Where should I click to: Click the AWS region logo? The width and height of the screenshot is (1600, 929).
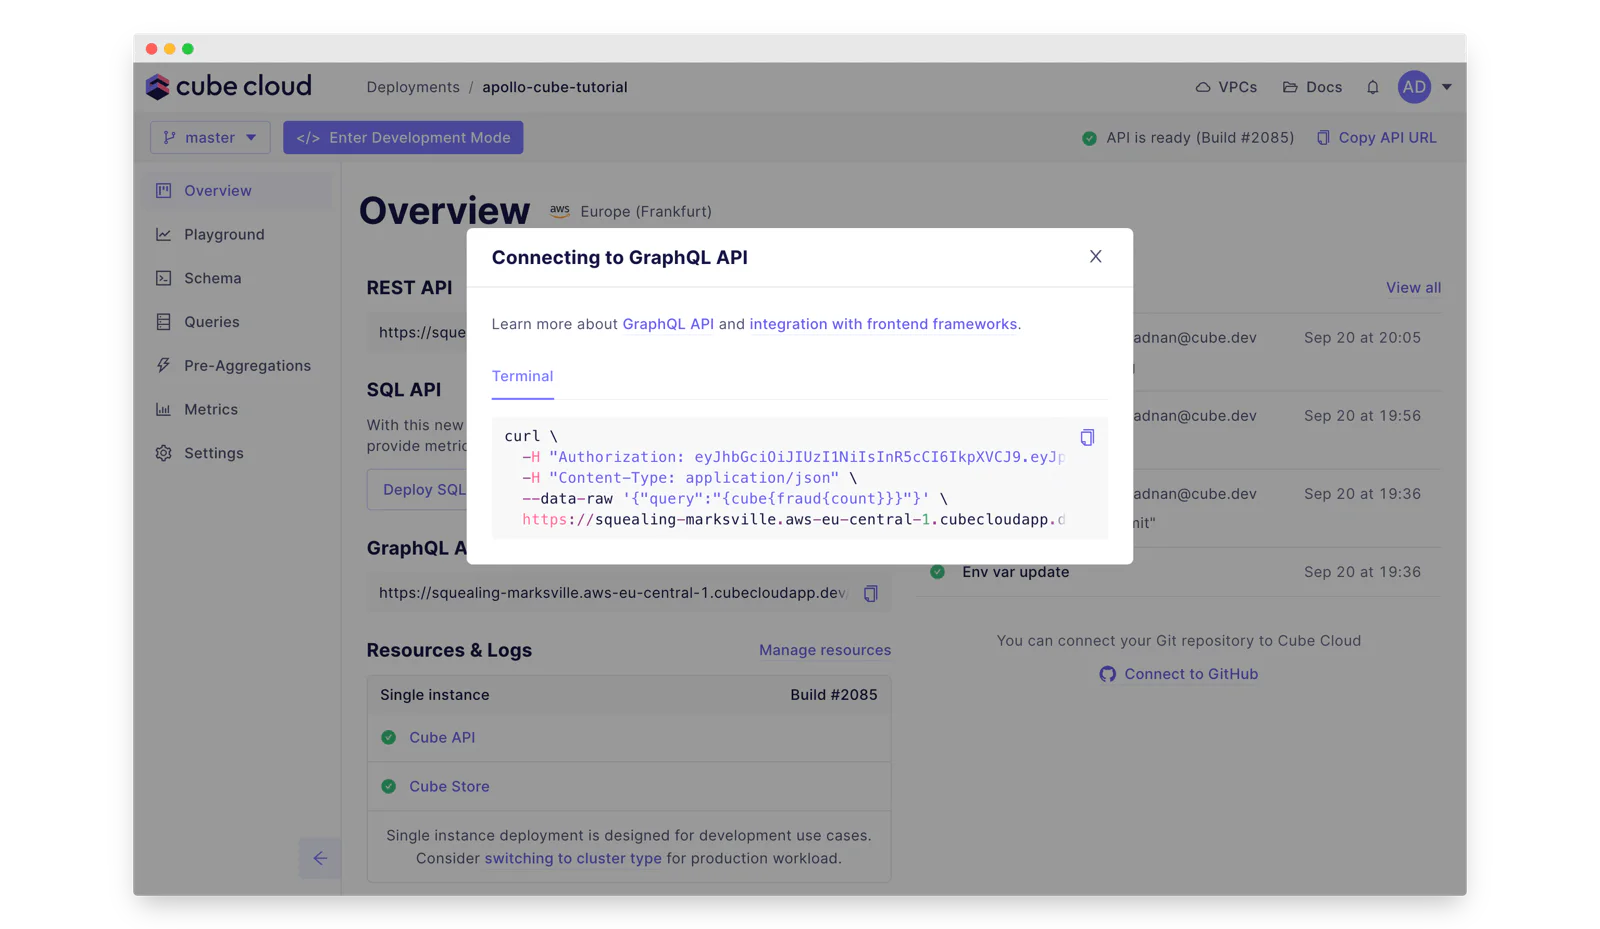pyautogui.click(x=560, y=211)
